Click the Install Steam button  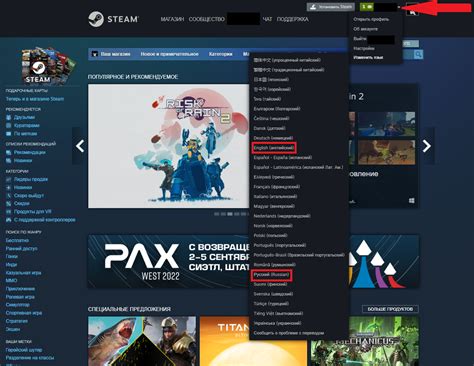pos(330,7)
